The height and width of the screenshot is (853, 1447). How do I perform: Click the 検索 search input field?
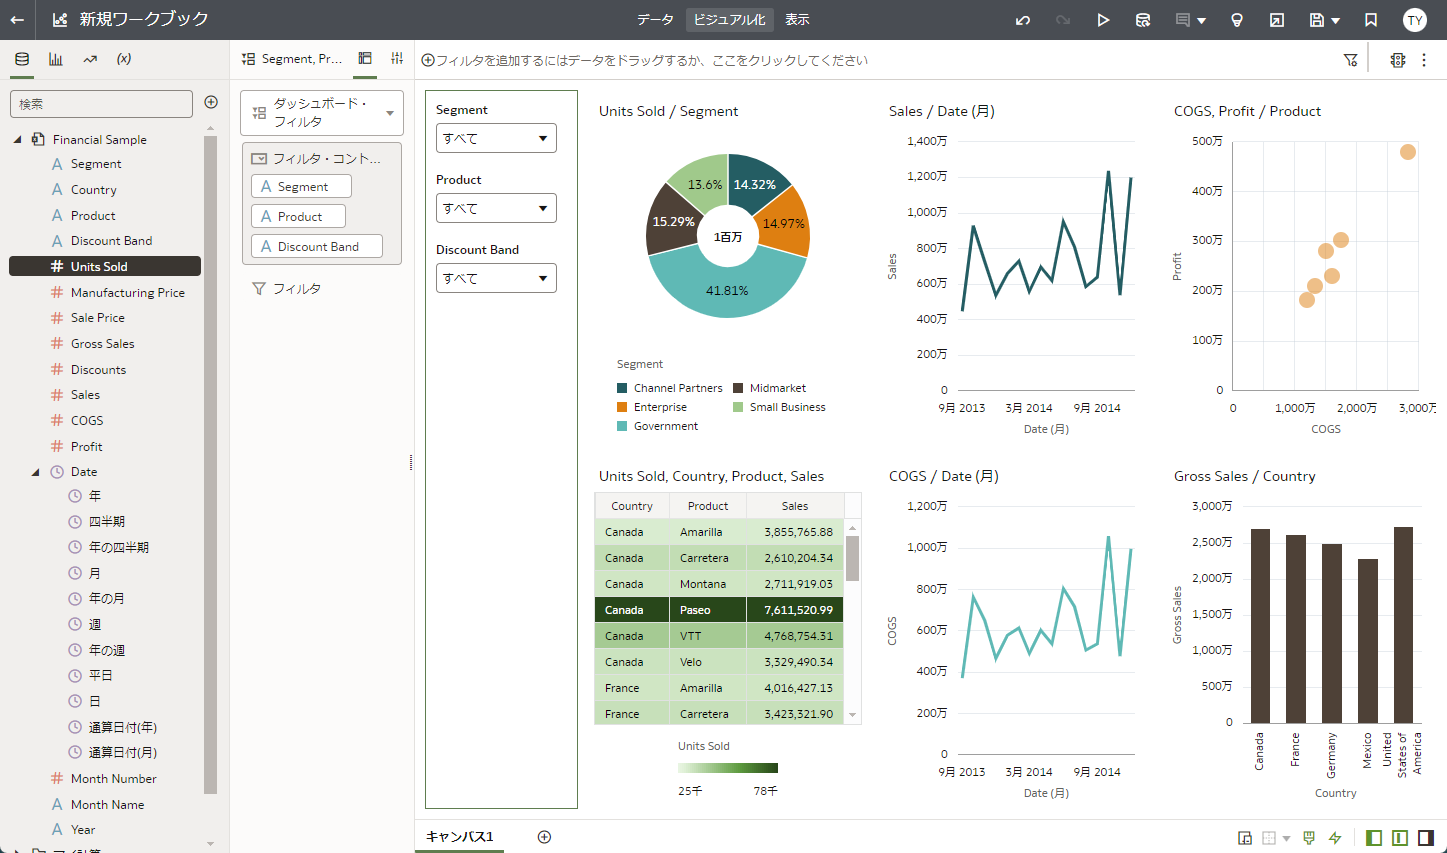101,104
